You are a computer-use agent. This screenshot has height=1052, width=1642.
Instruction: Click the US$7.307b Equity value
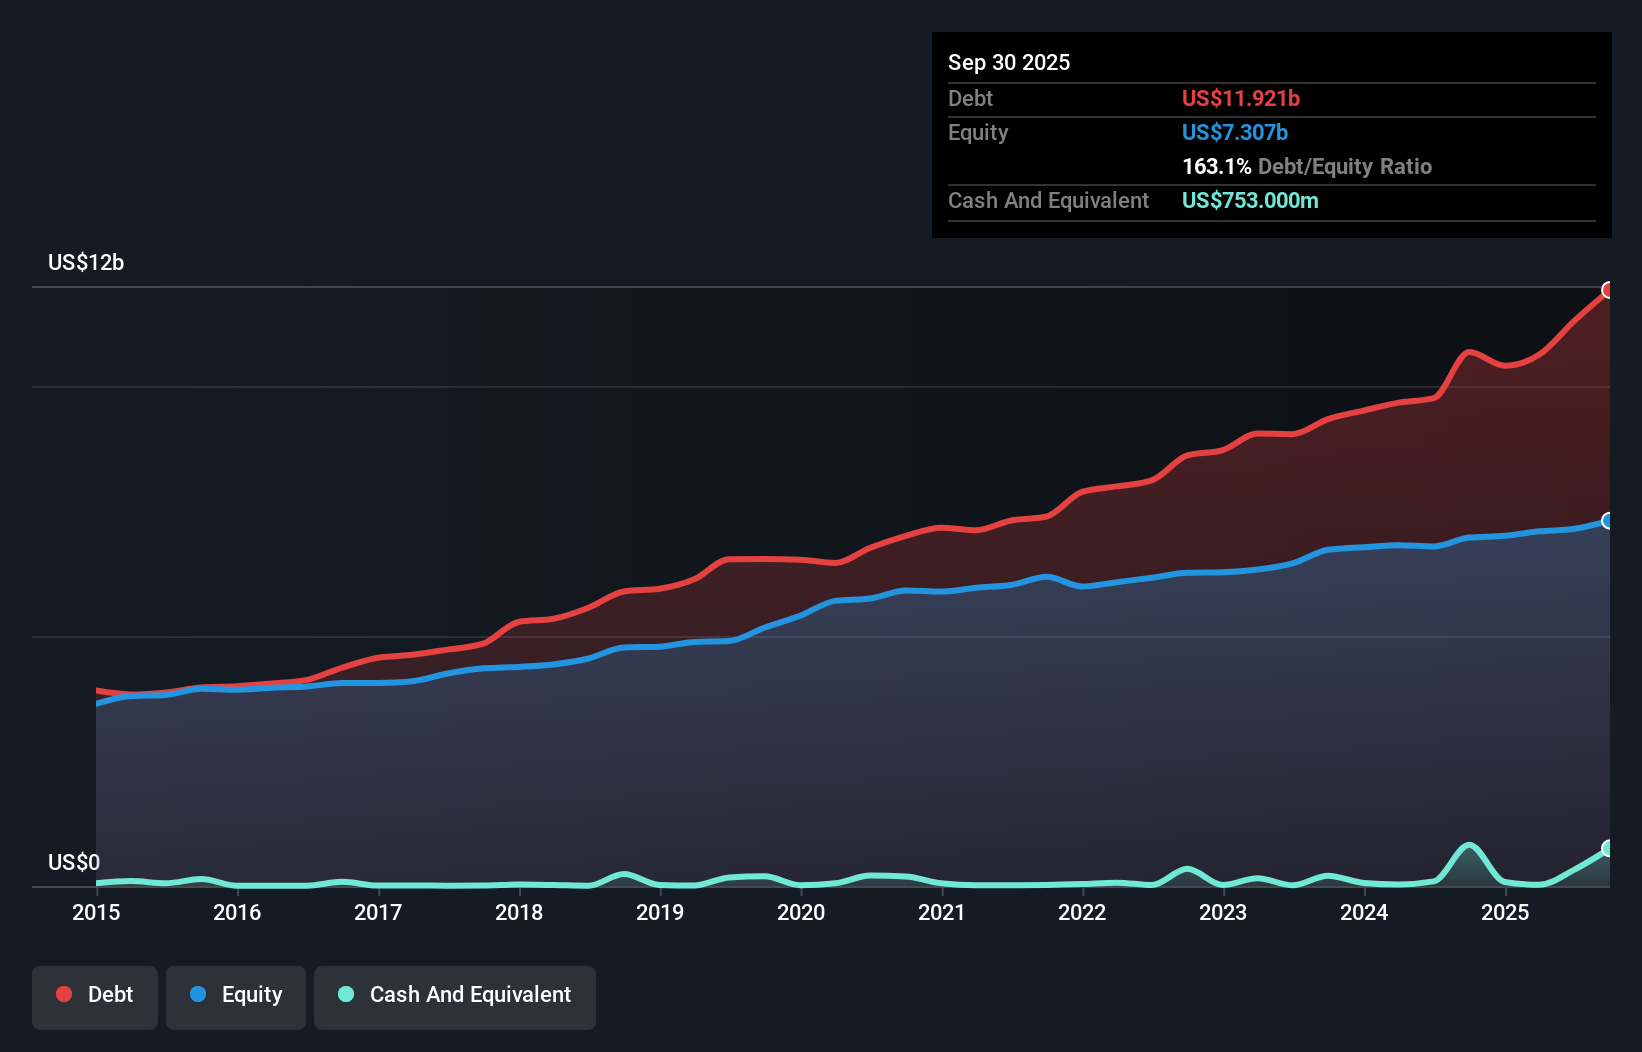[x=1234, y=132]
